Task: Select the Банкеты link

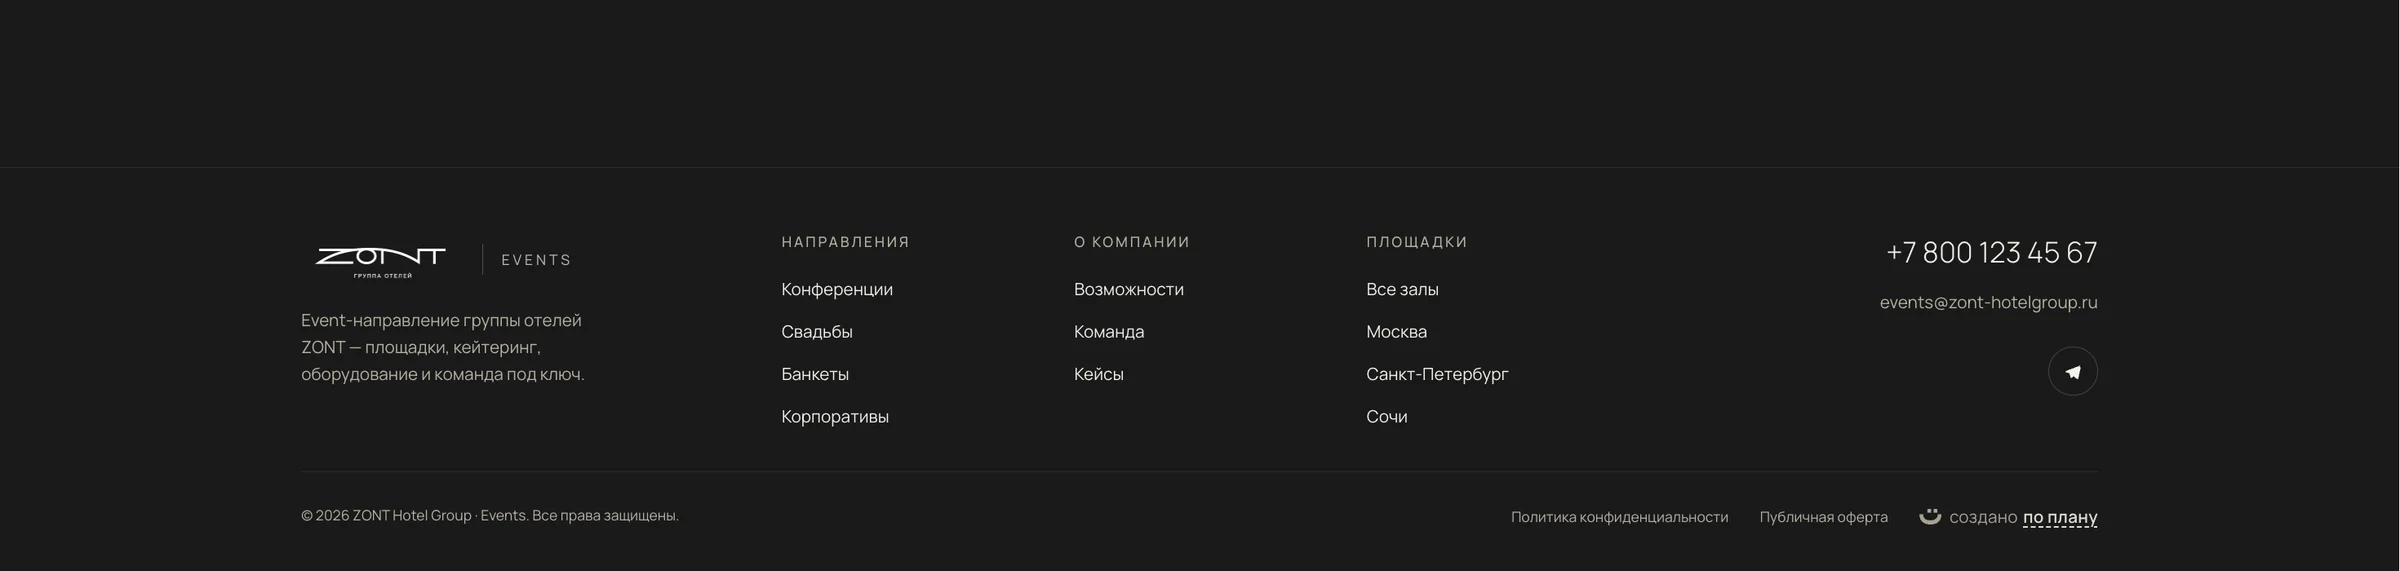Action: click(x=815, y=374)
